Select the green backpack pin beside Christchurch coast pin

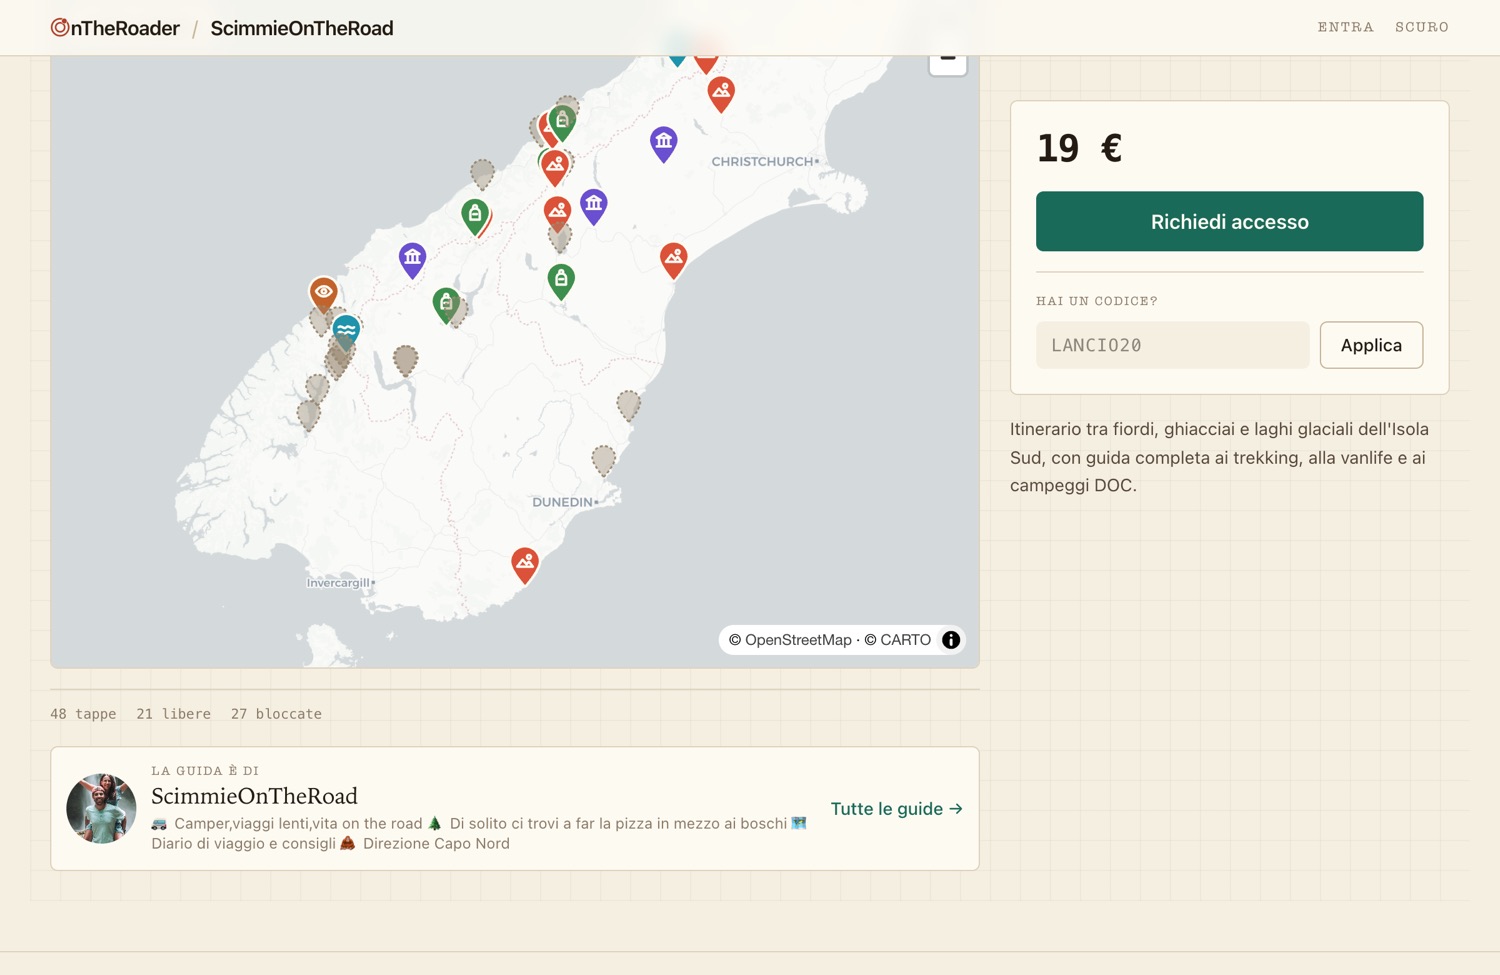(561, 281)
